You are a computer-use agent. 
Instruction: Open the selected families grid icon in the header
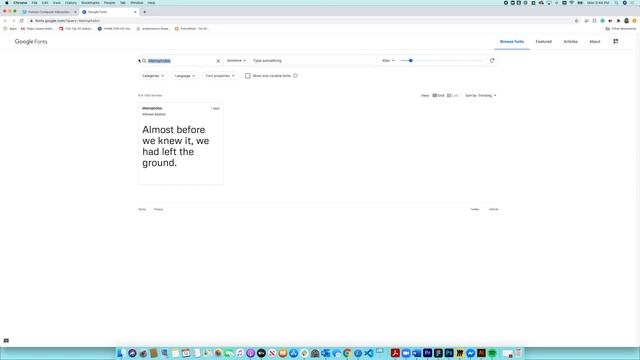click(616, 41)
